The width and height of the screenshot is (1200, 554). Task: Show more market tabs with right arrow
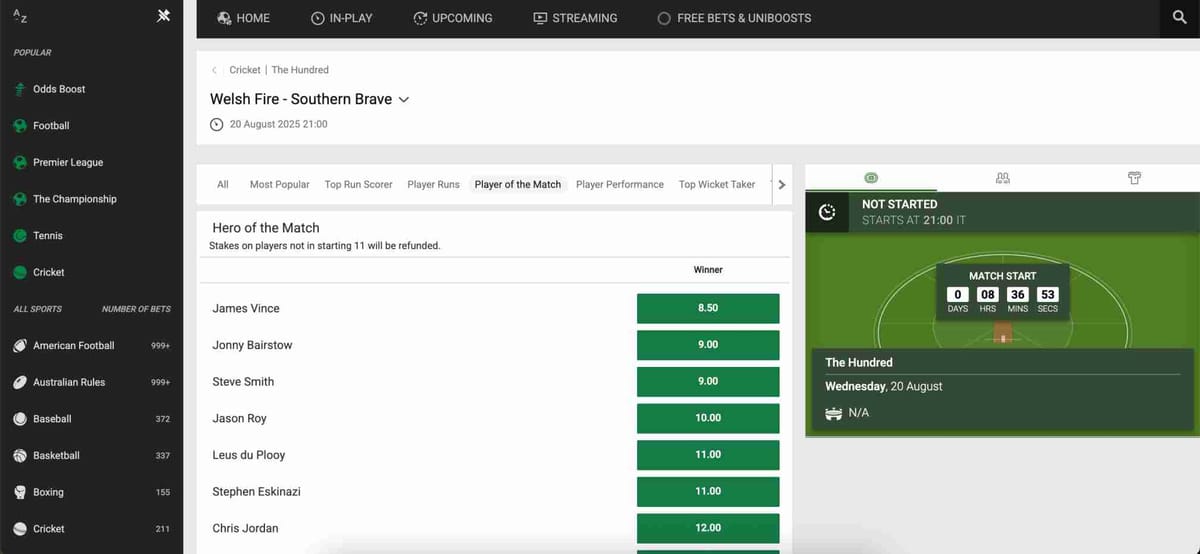[782, 185]
